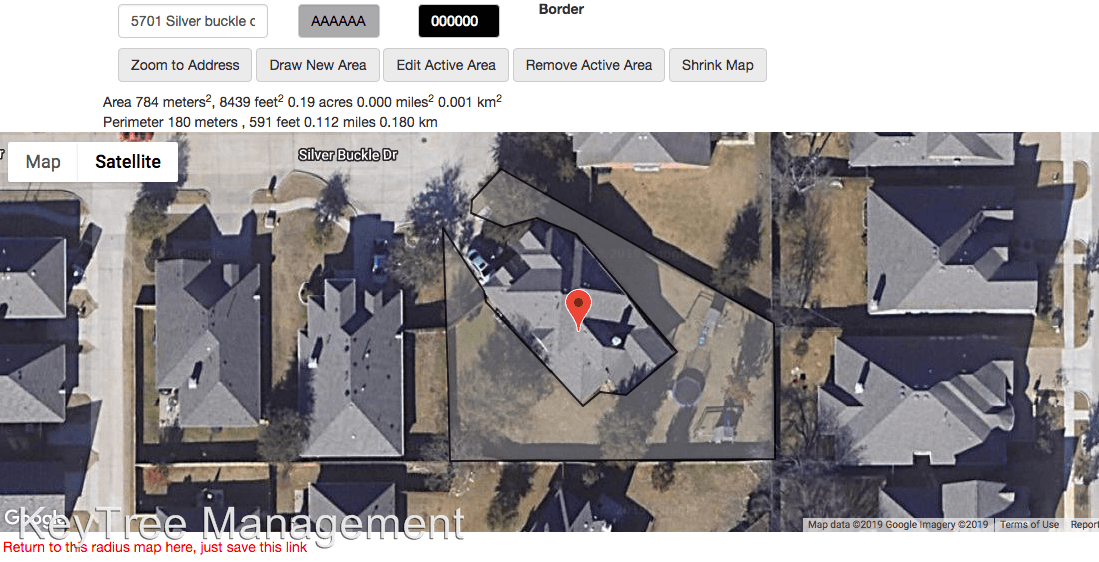Click the Zoom to Address button

click(185, 65)
